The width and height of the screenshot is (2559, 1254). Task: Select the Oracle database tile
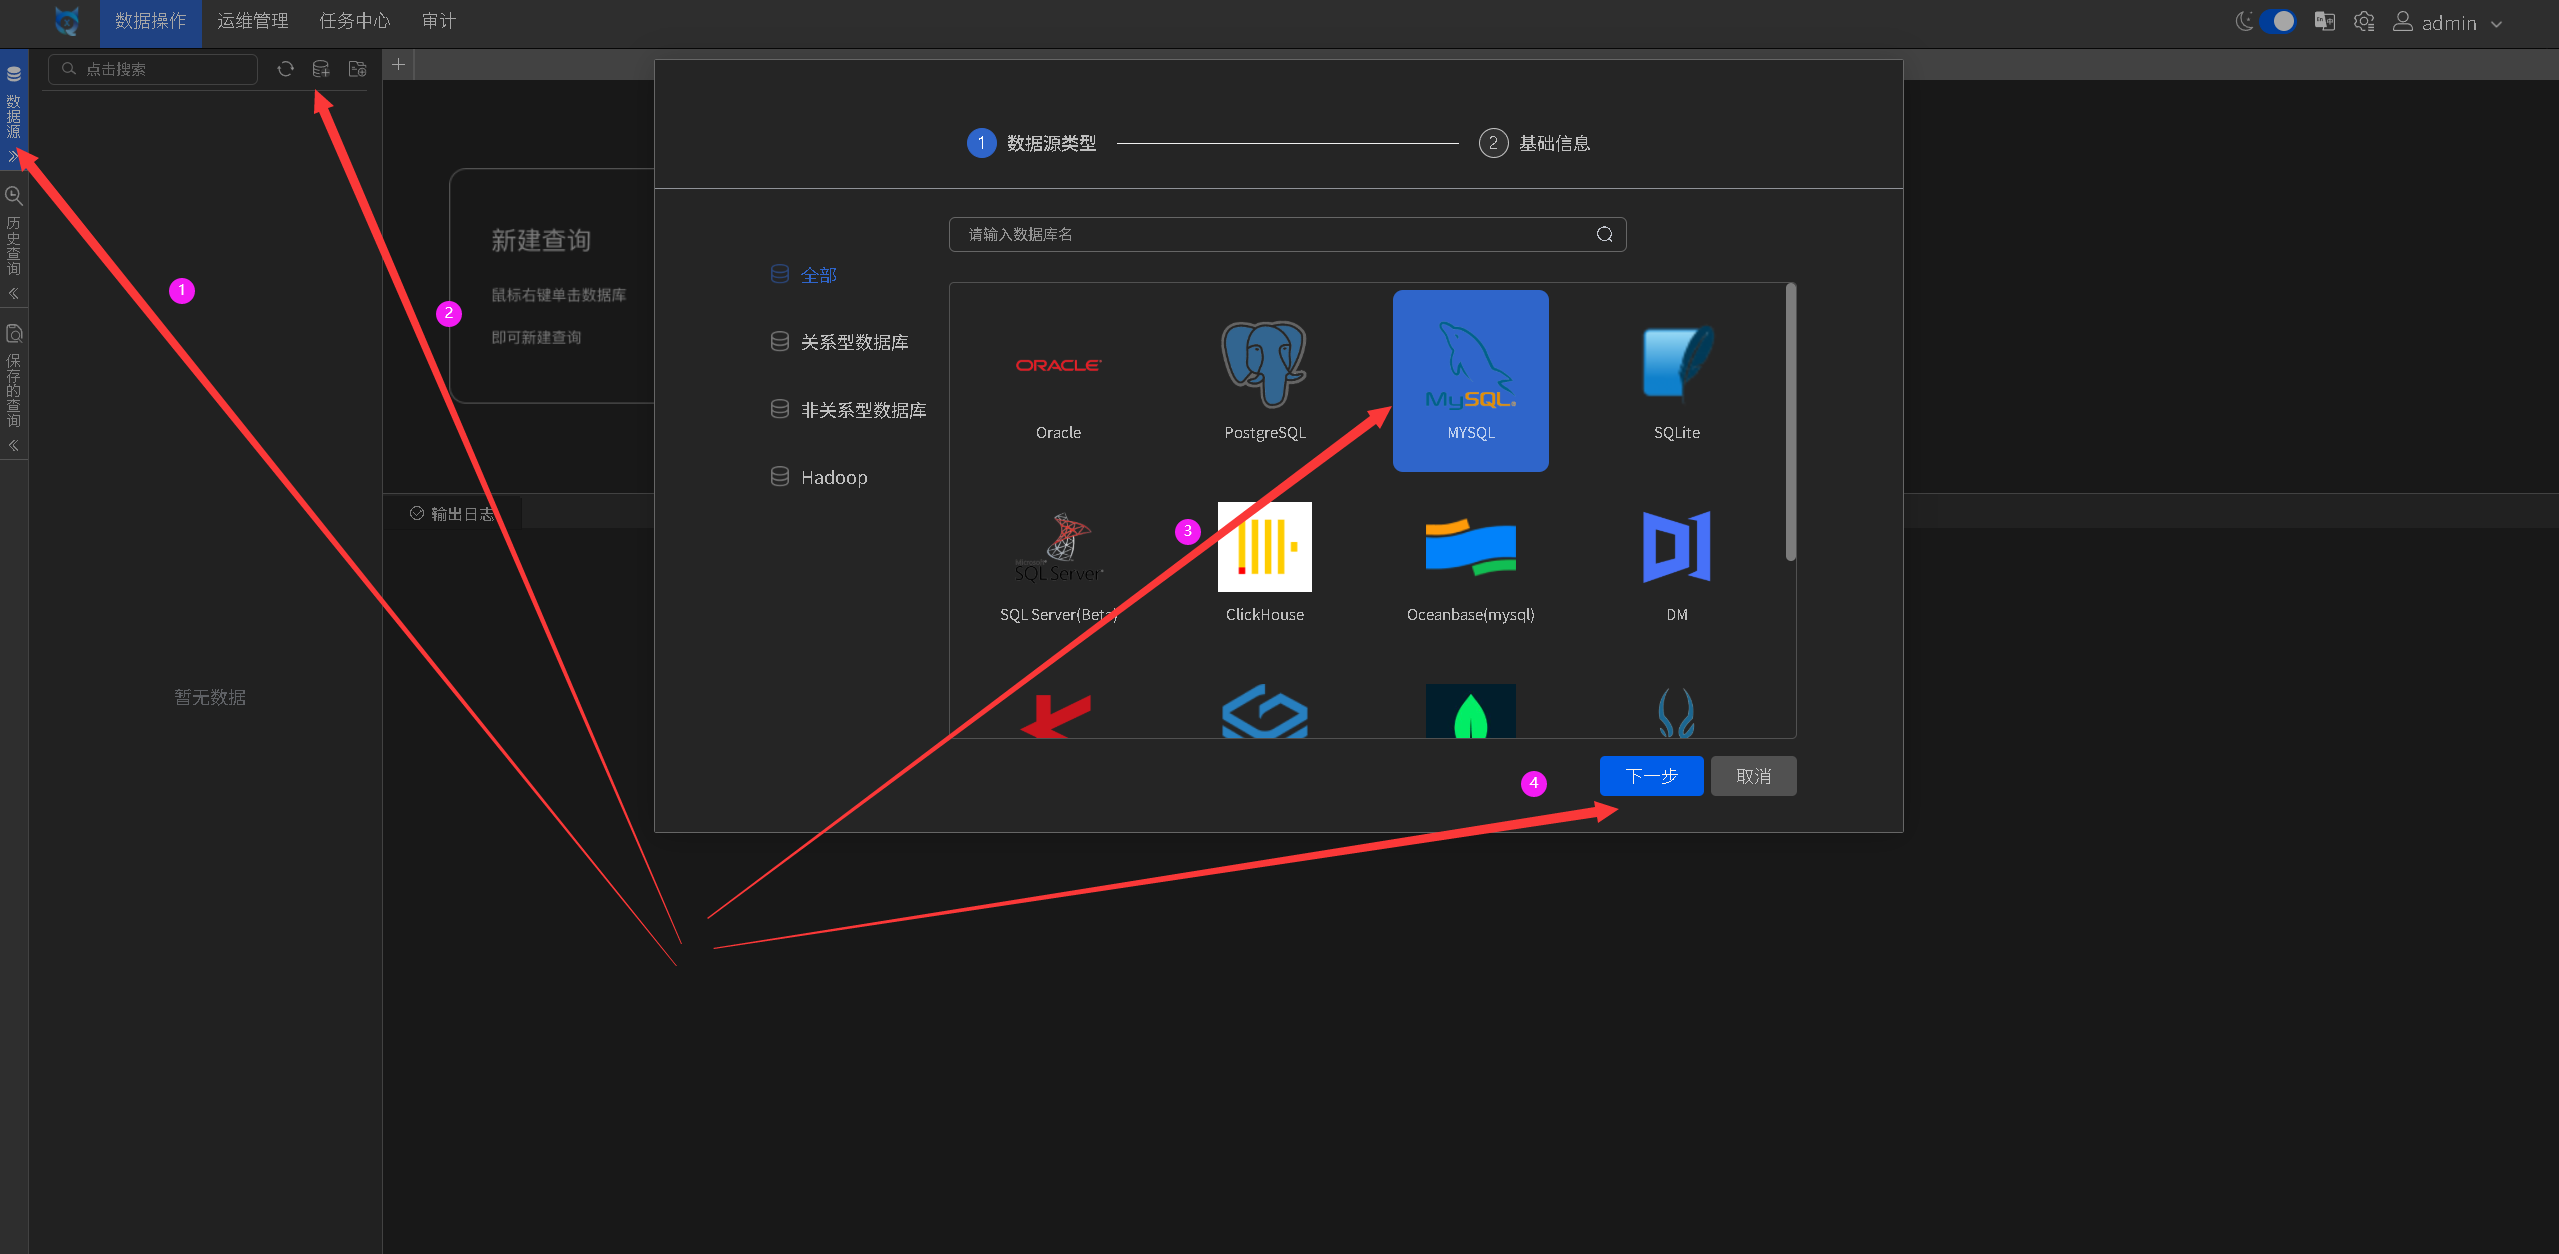pos(1058,381)
